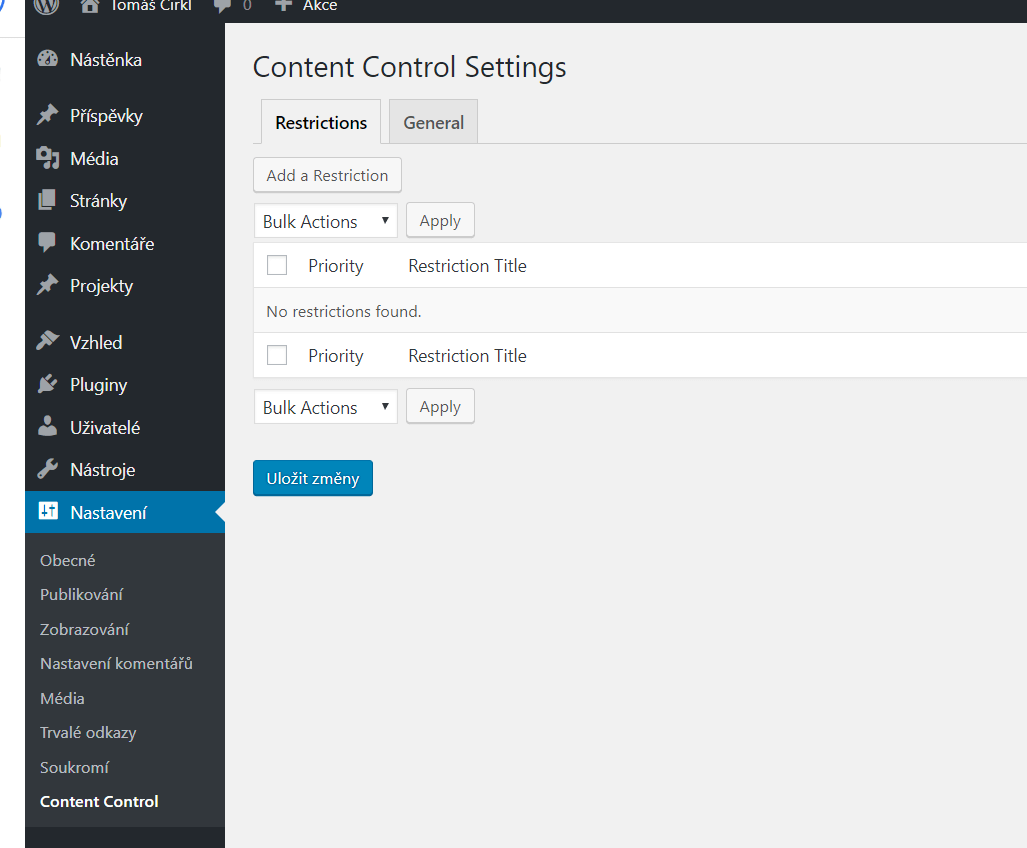Open the Soukromí submenu link
The image size is (1027, 848).
74,767
